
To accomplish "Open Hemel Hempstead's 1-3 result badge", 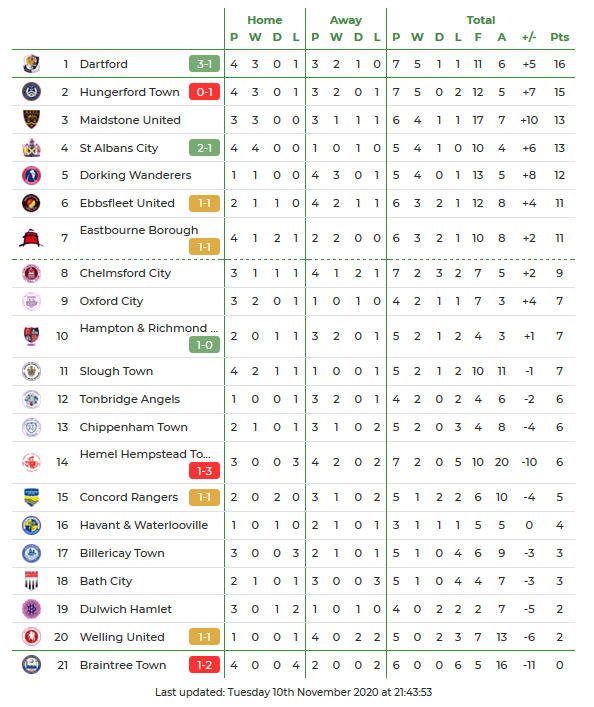I will [204, 471].
